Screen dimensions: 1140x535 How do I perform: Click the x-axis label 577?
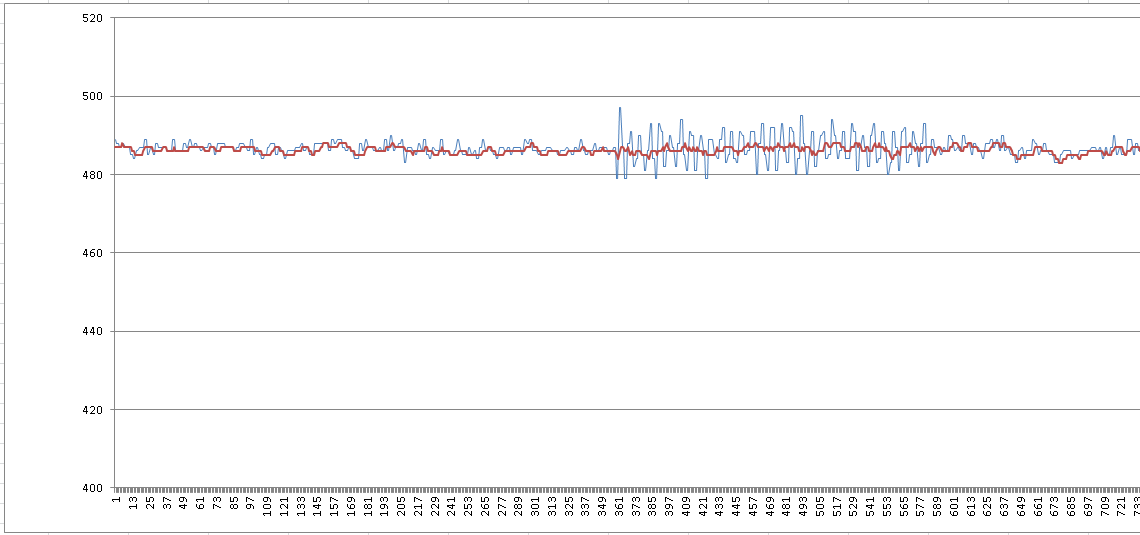(921, 505)
